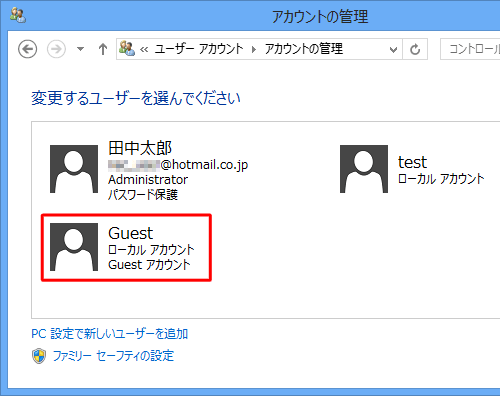Expand the arrow after ユーザー アカウント breadcrumb
500x396 pixels.
coord(254,50)
